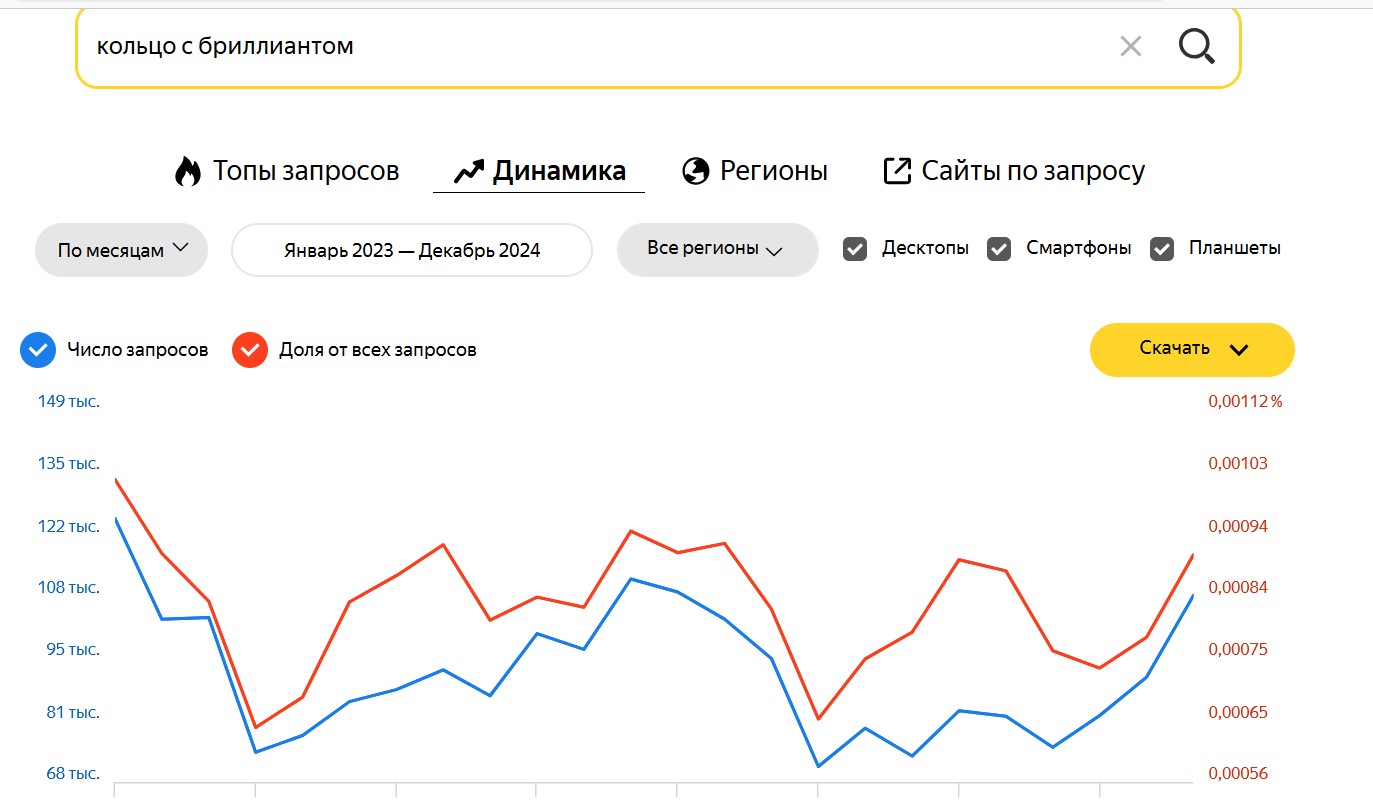Screen dimensions: 1373x806
Task: Uncheck the Десктопы checkbox
Action: (855, 249)
